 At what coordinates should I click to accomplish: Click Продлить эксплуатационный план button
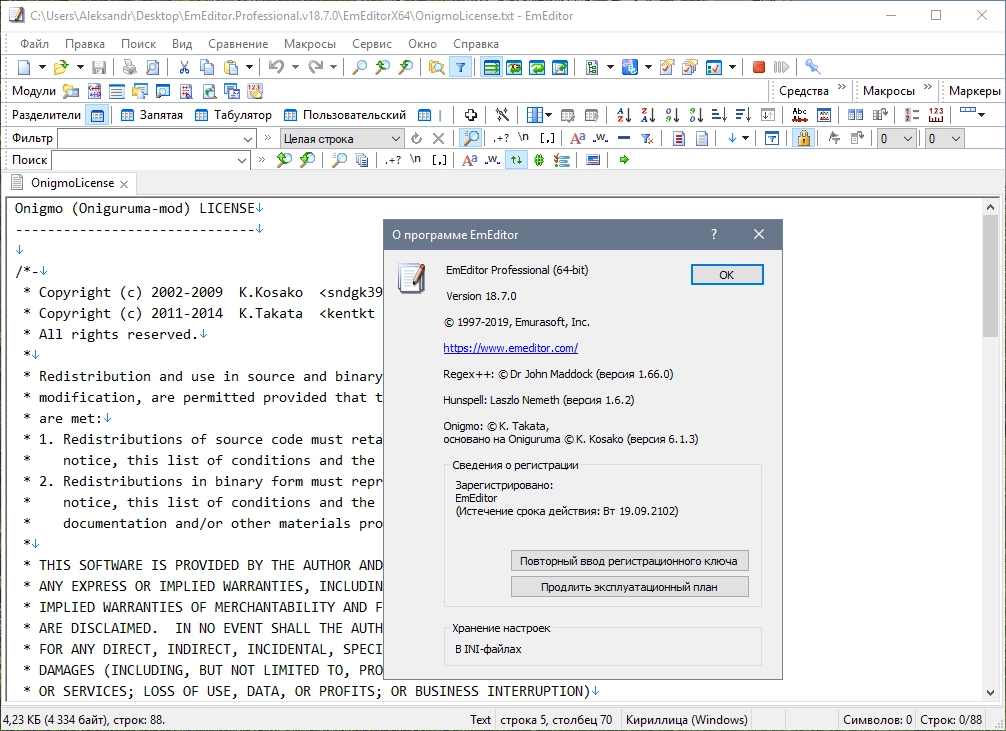tap(629, 587)
